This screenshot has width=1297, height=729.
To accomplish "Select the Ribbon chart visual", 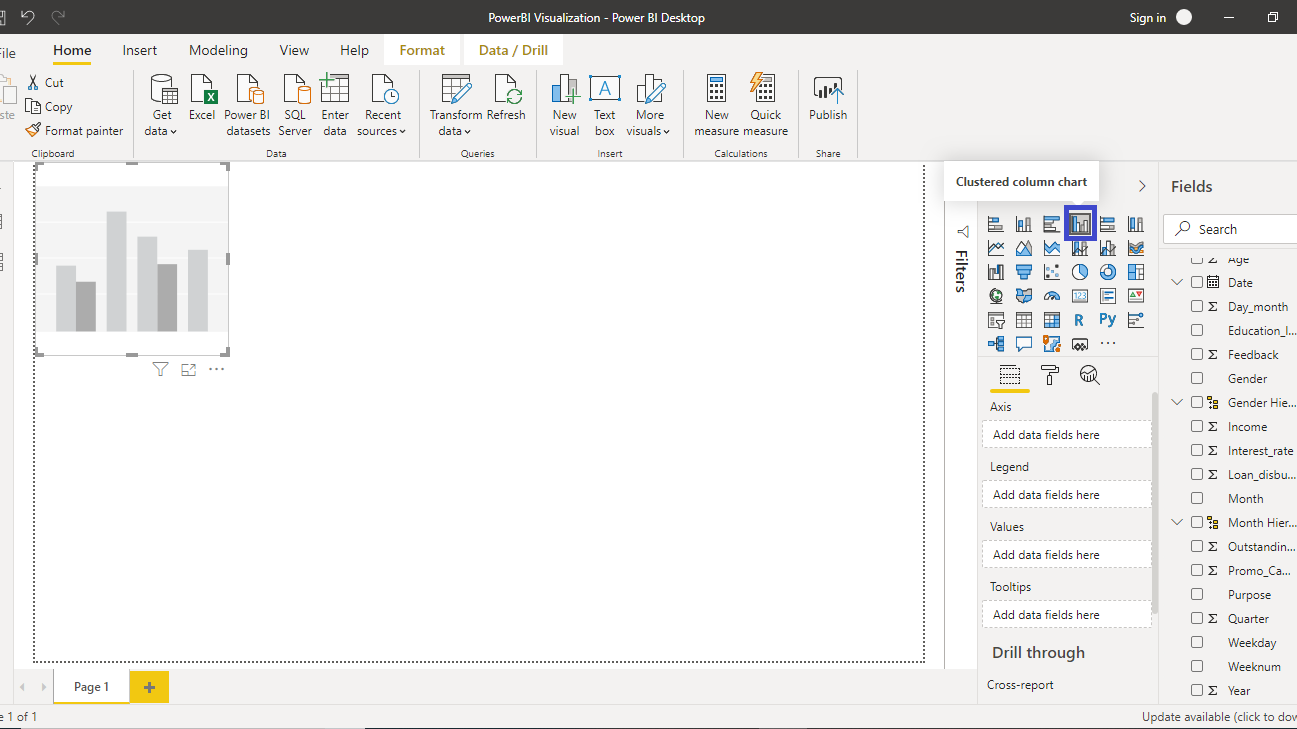I will [x=1136, y=248].
